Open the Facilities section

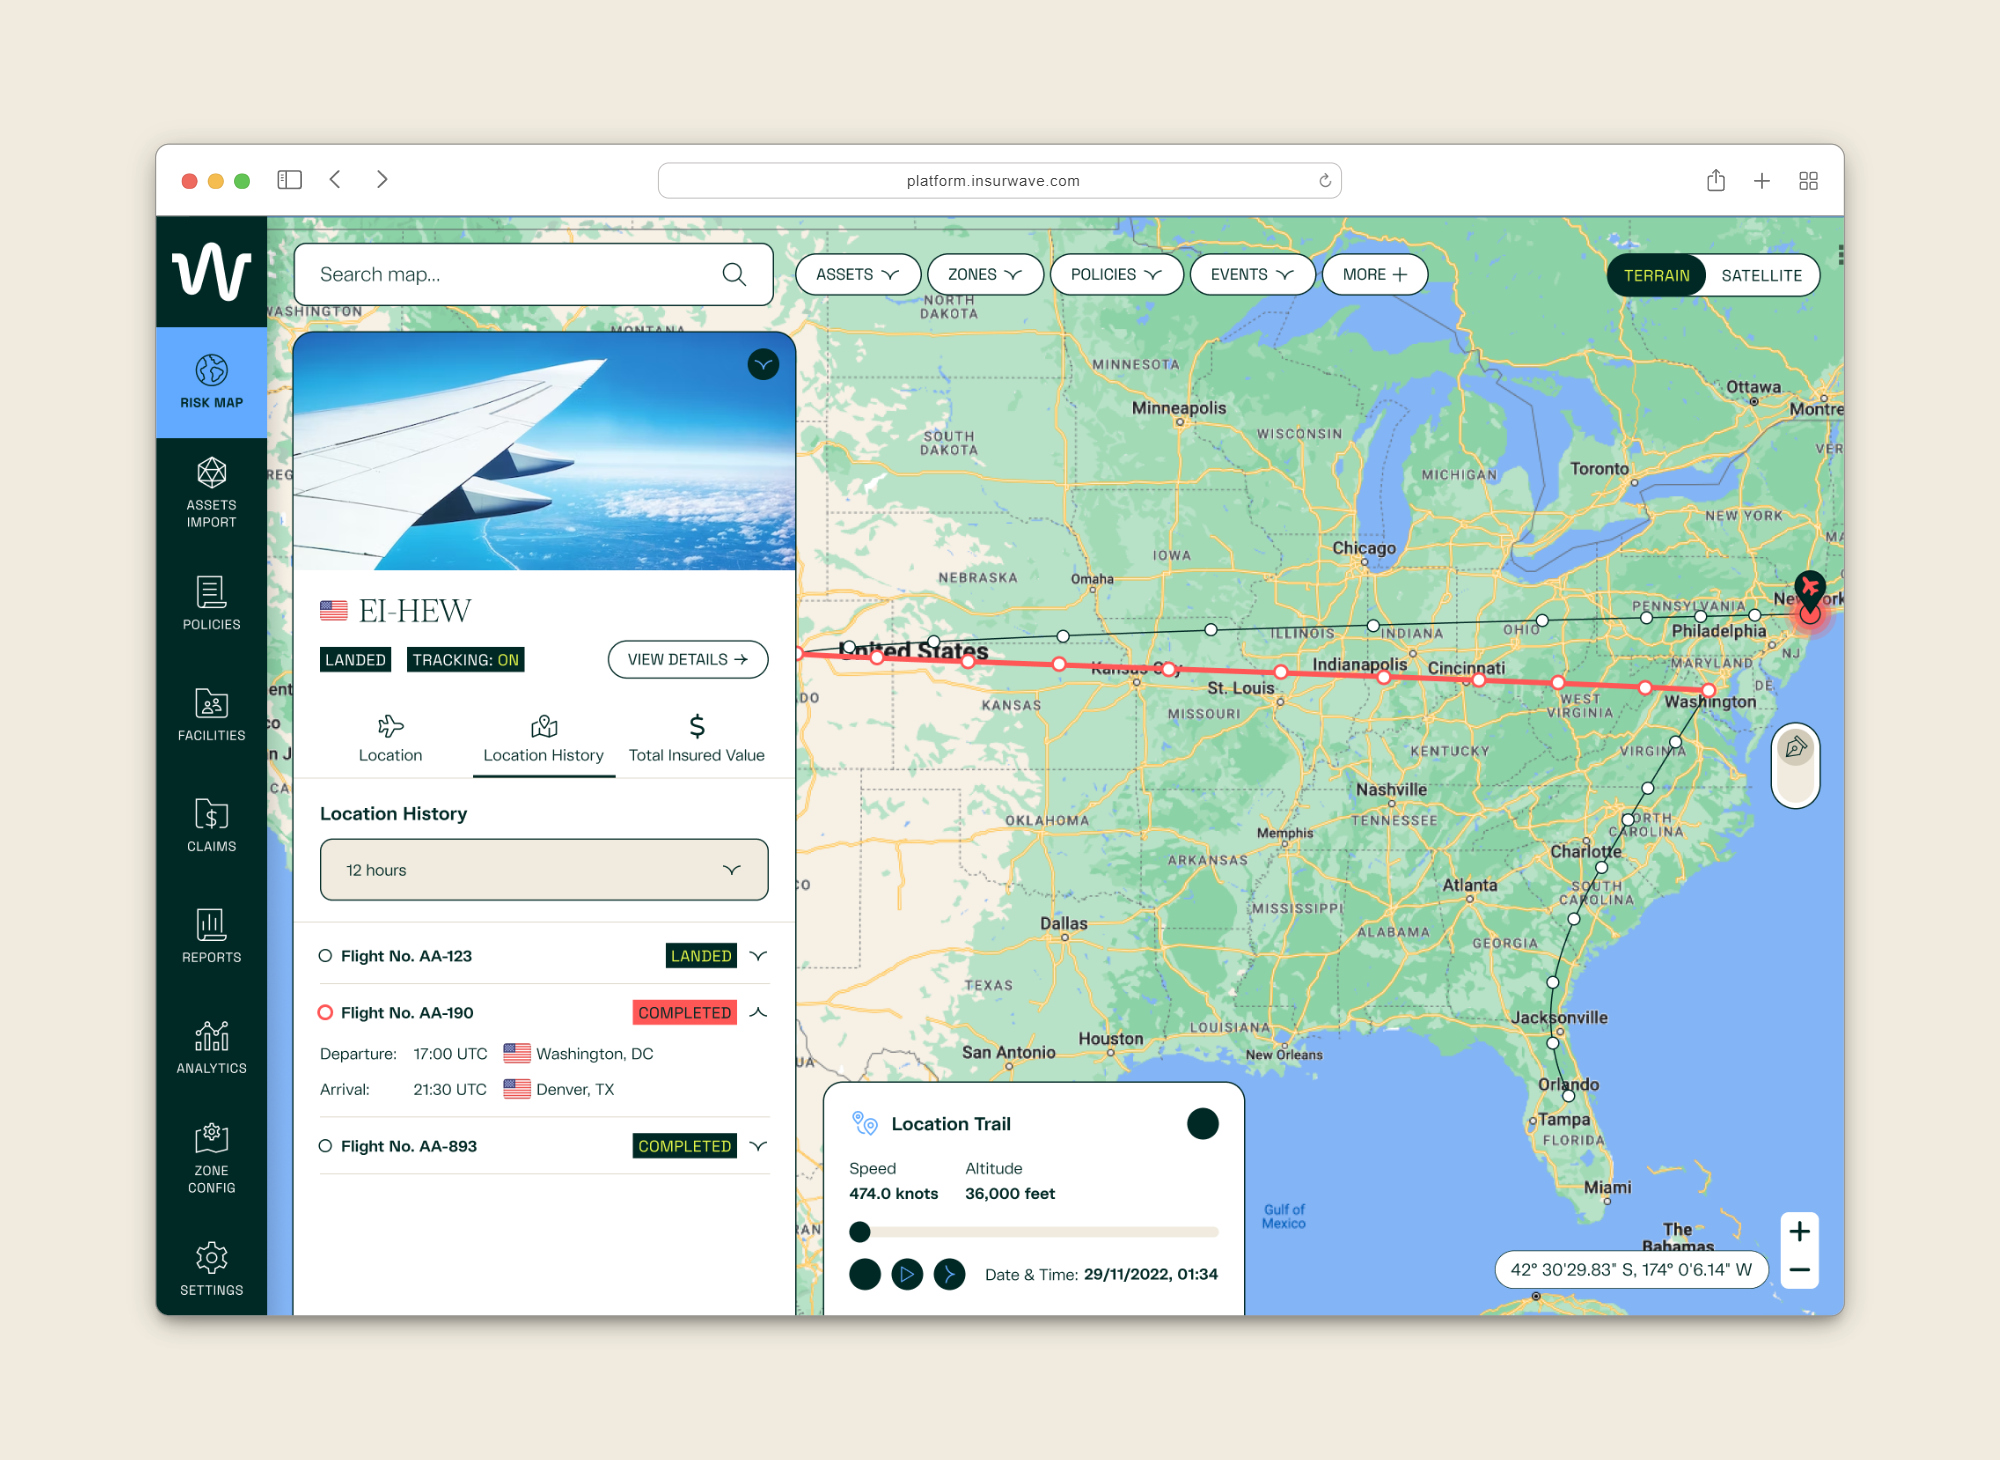(x=211, y=714)
